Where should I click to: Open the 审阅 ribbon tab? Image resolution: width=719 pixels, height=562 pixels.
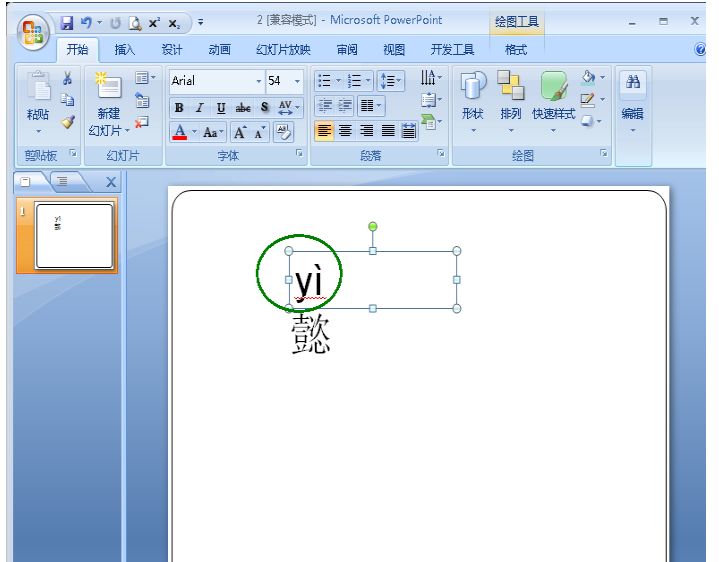pos(347,50)
